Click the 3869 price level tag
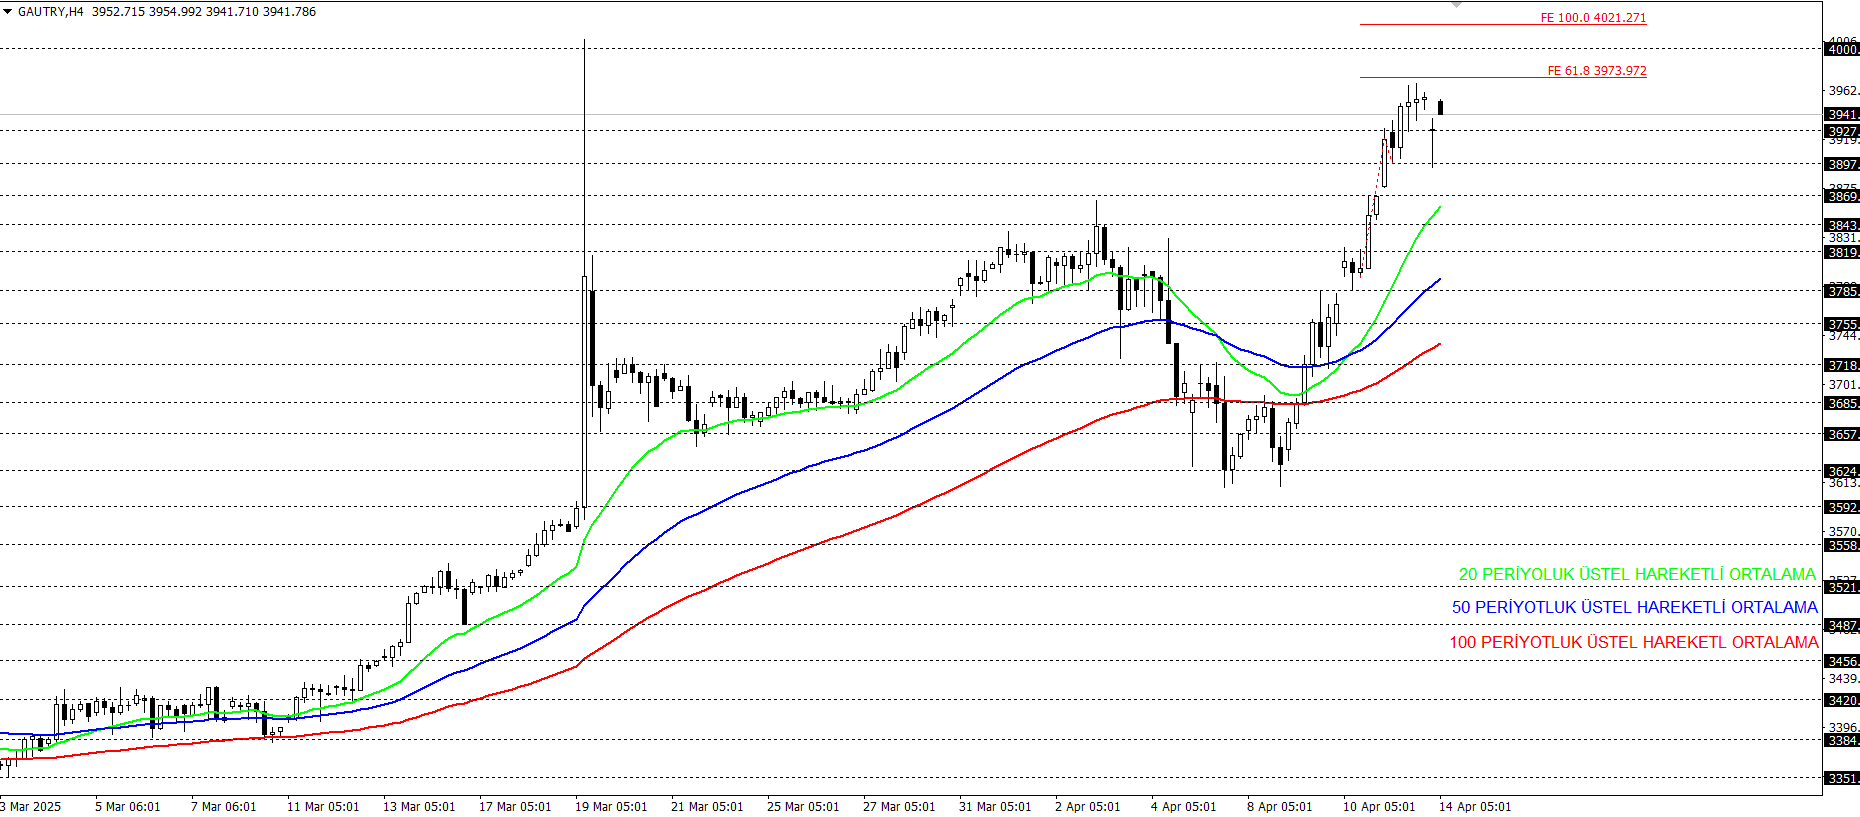The image size is (1860, 817). pyautogui.click(x=1842, y=196)
